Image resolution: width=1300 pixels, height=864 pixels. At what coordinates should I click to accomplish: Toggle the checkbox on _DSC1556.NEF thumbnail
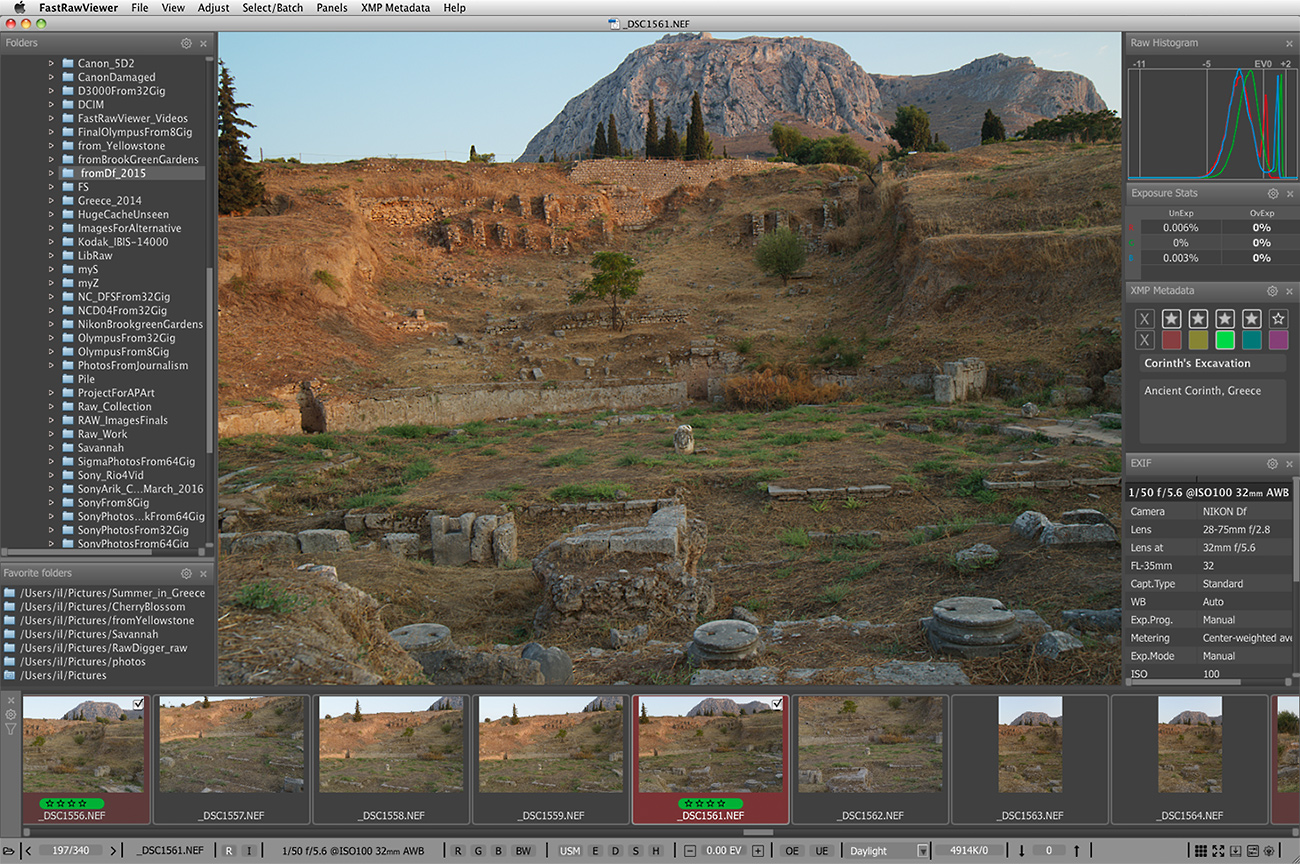click(x=138, y=705)
